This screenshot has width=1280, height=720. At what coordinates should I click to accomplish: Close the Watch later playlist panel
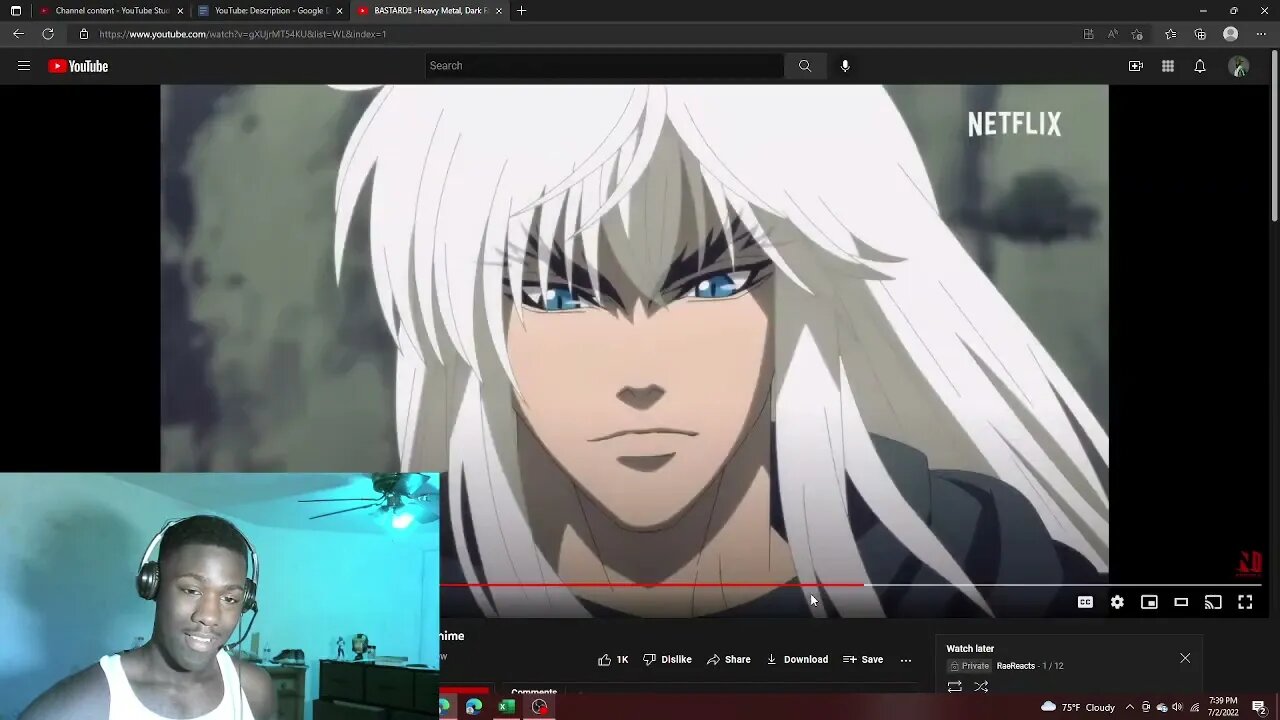click(x=1185, y=658)
